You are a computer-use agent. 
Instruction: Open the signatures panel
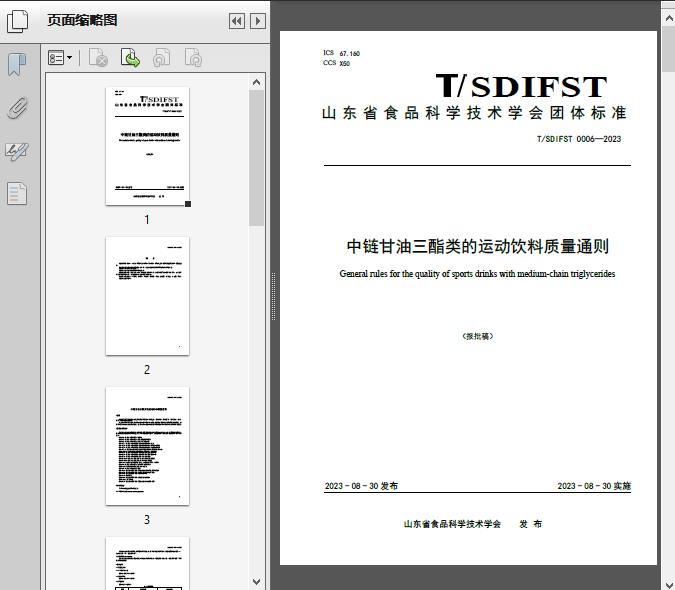click(17, 151)
